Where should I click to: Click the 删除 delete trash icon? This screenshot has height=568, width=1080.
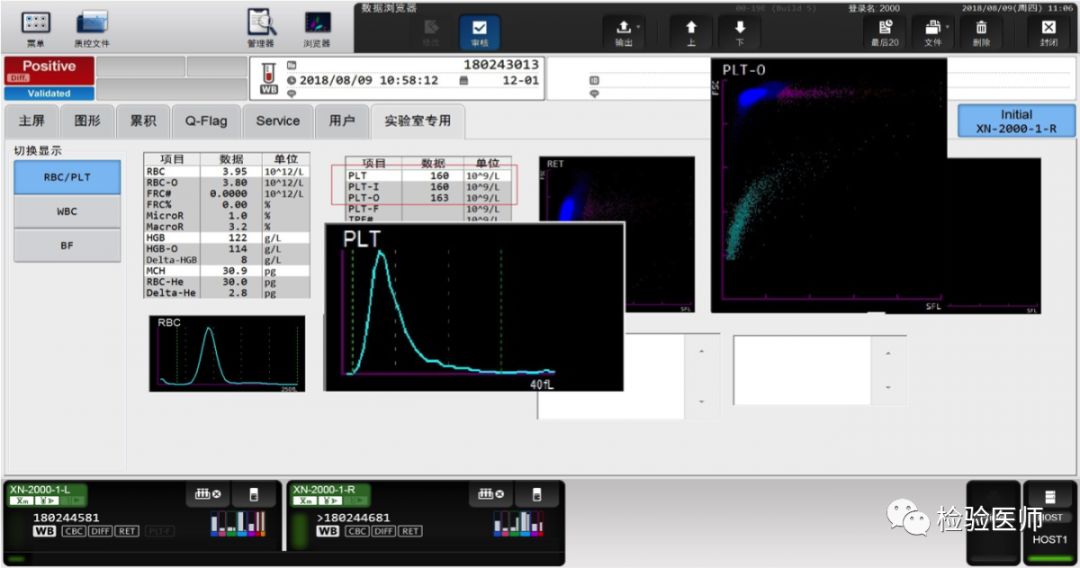pyautogui.click(x=982, y=32)
